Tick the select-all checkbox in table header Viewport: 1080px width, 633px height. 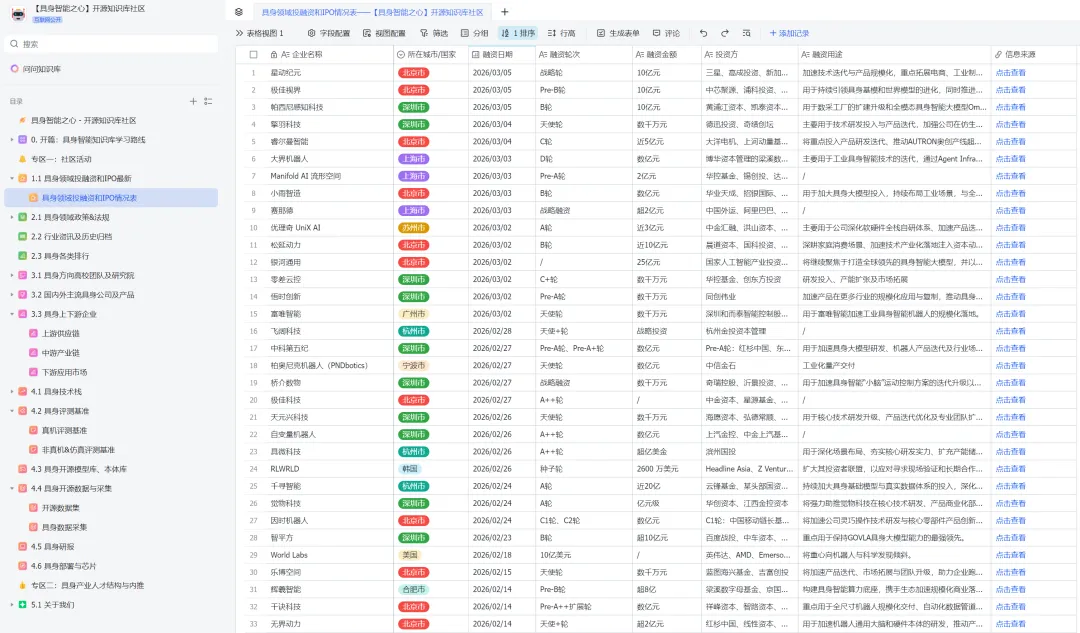pos(253,54)
